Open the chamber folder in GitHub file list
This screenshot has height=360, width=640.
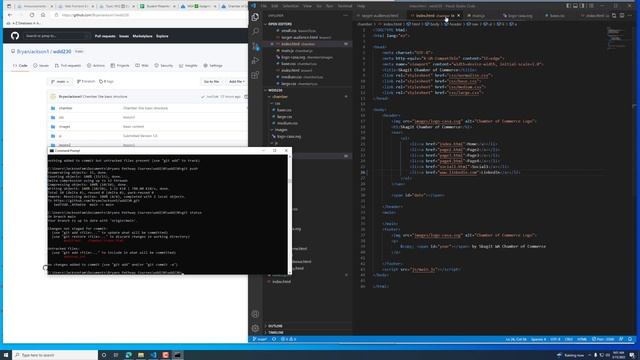pyautogui.click(x=65, y=108)
